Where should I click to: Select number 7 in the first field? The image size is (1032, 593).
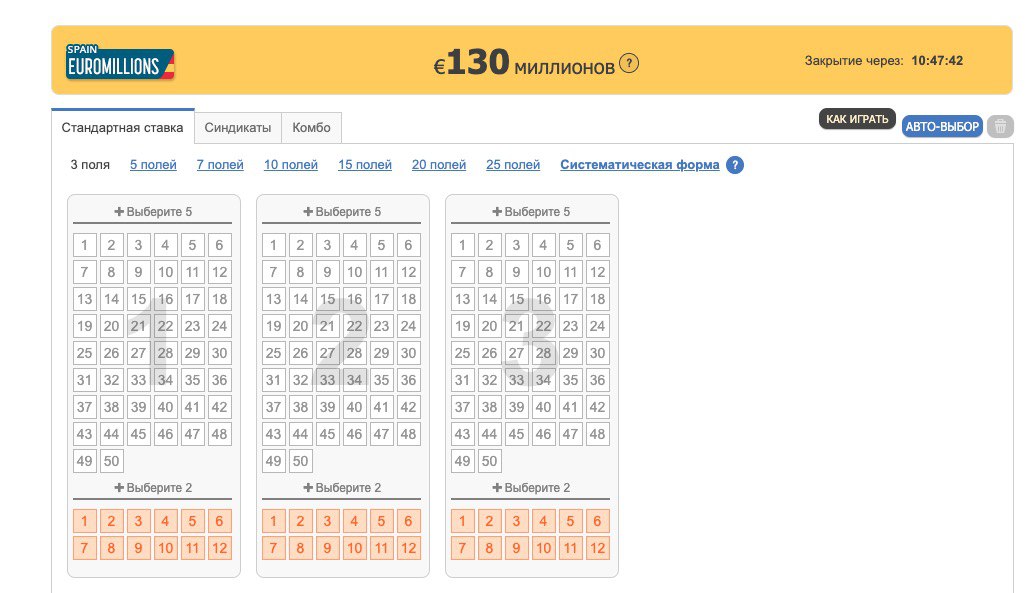coord(84,272)
